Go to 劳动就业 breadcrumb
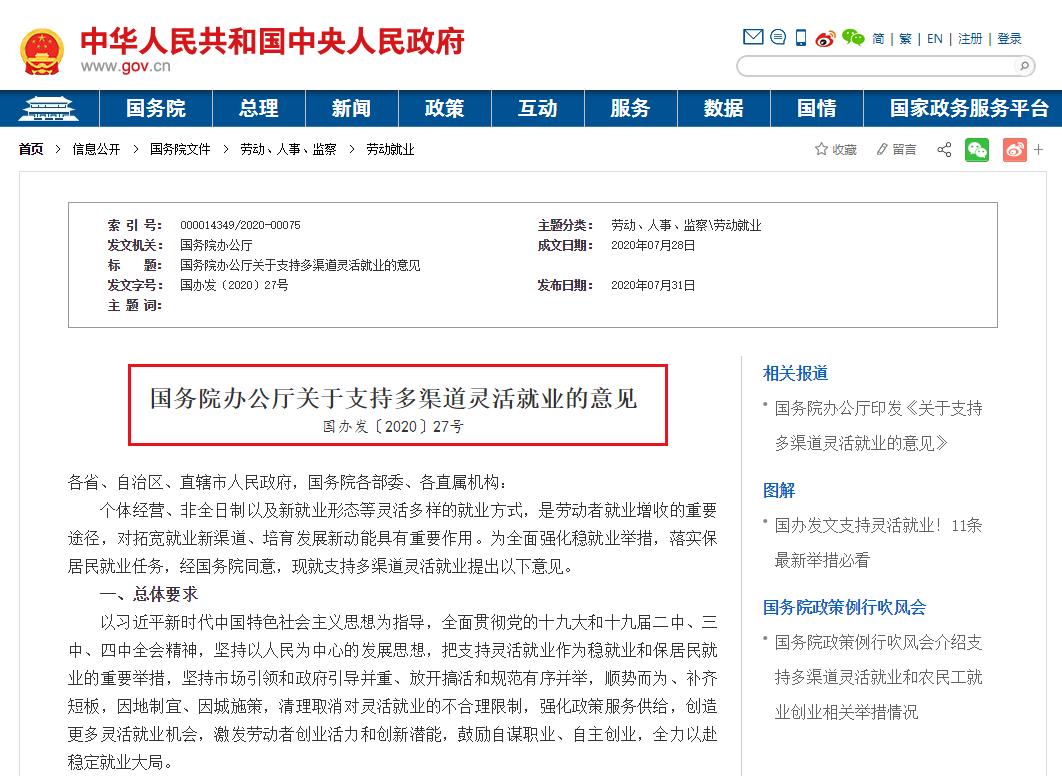1062x776 pixels. (390, 149)
